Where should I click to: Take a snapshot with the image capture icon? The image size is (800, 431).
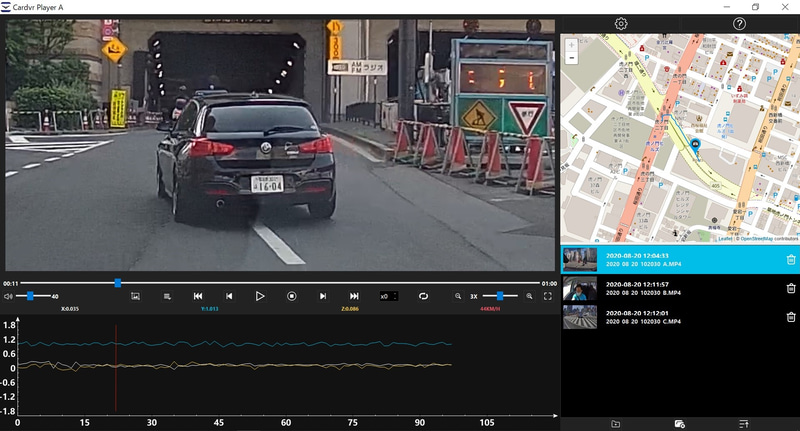coord(135,296)
